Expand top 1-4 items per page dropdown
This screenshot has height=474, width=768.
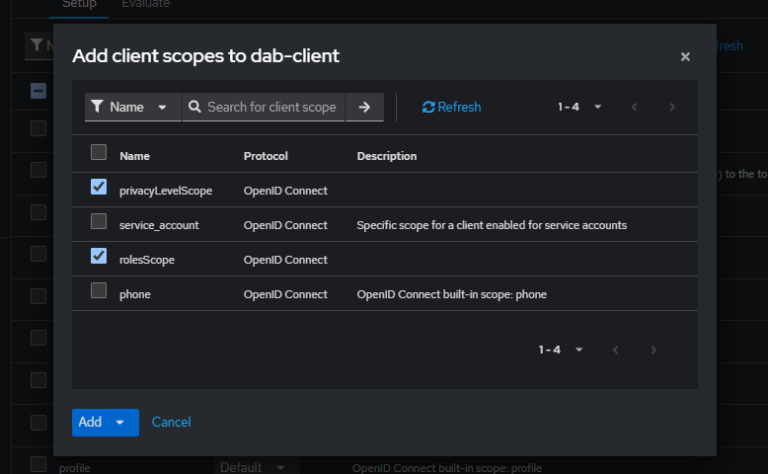pyautogui.click(x=580, y=107)
